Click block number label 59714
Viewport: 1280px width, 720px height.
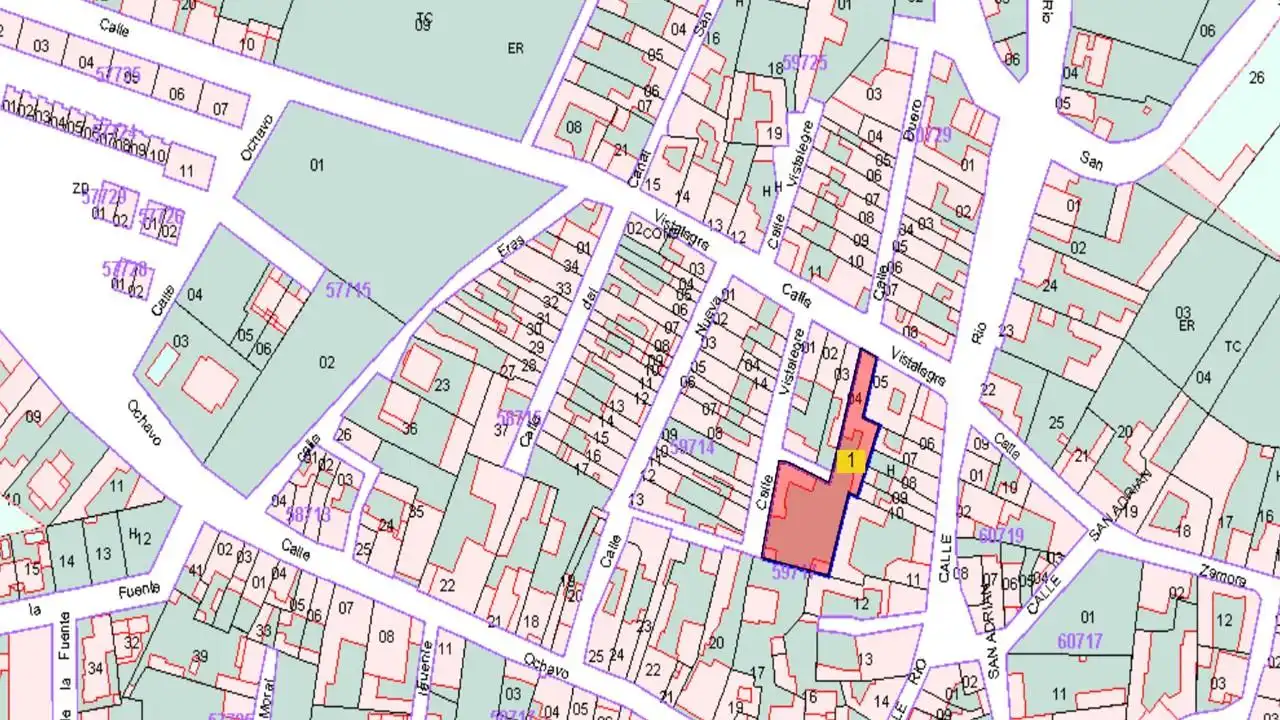tap(693, 447)
